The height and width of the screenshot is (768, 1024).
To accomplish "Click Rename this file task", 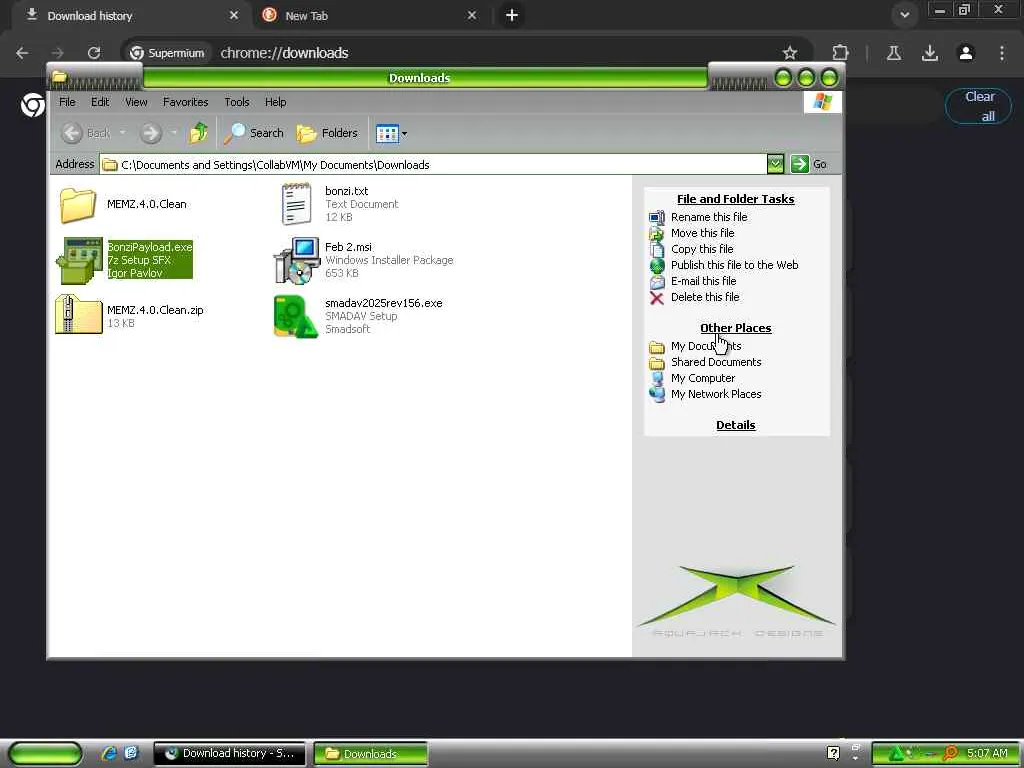I will (x=709, y=217).
